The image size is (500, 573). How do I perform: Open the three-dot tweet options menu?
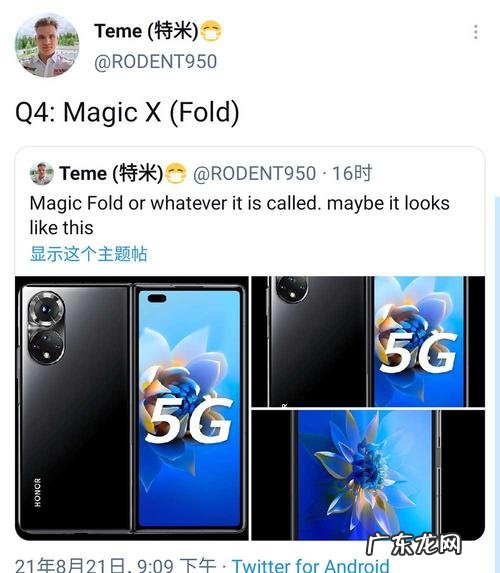pos(476,32)
